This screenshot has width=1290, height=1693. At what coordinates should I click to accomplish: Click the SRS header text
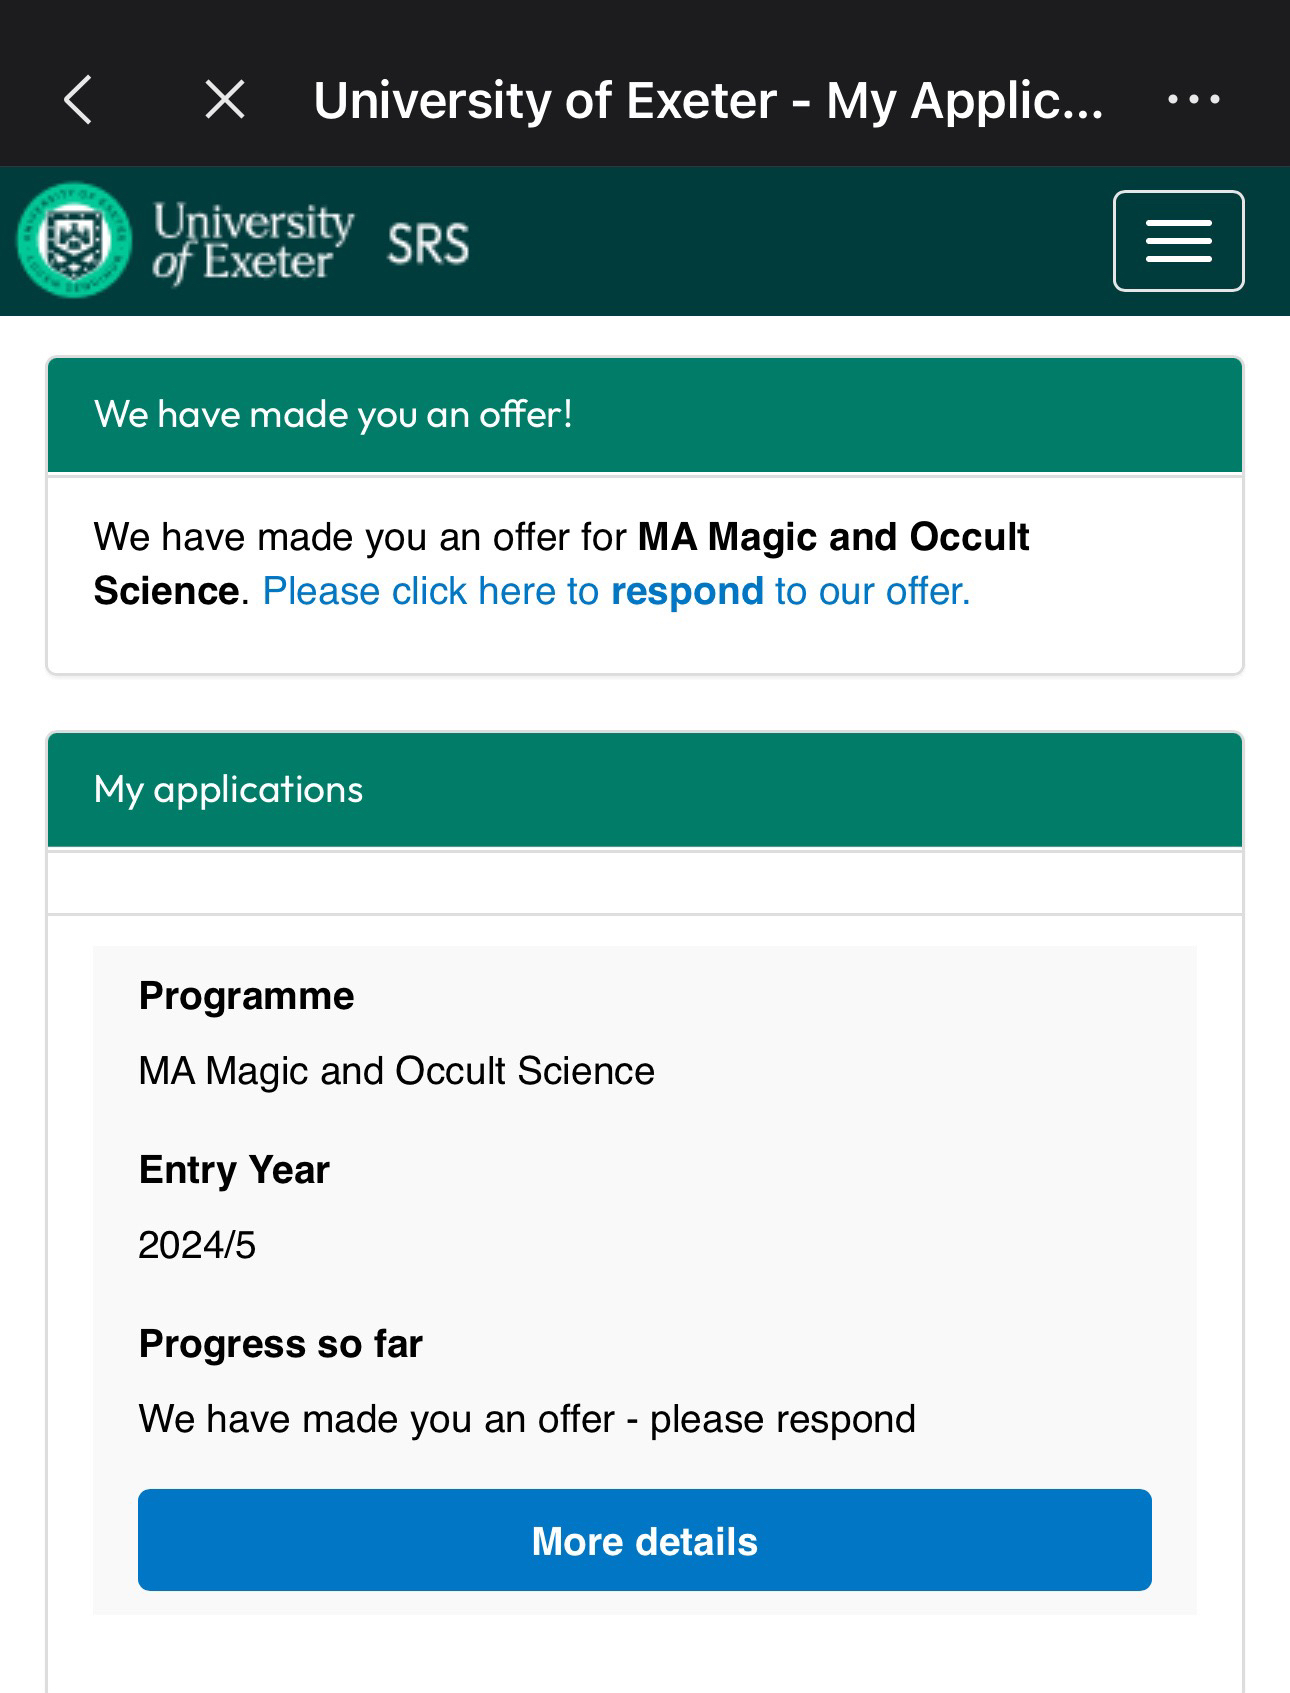pyautogui.click(x=428, y=244)
